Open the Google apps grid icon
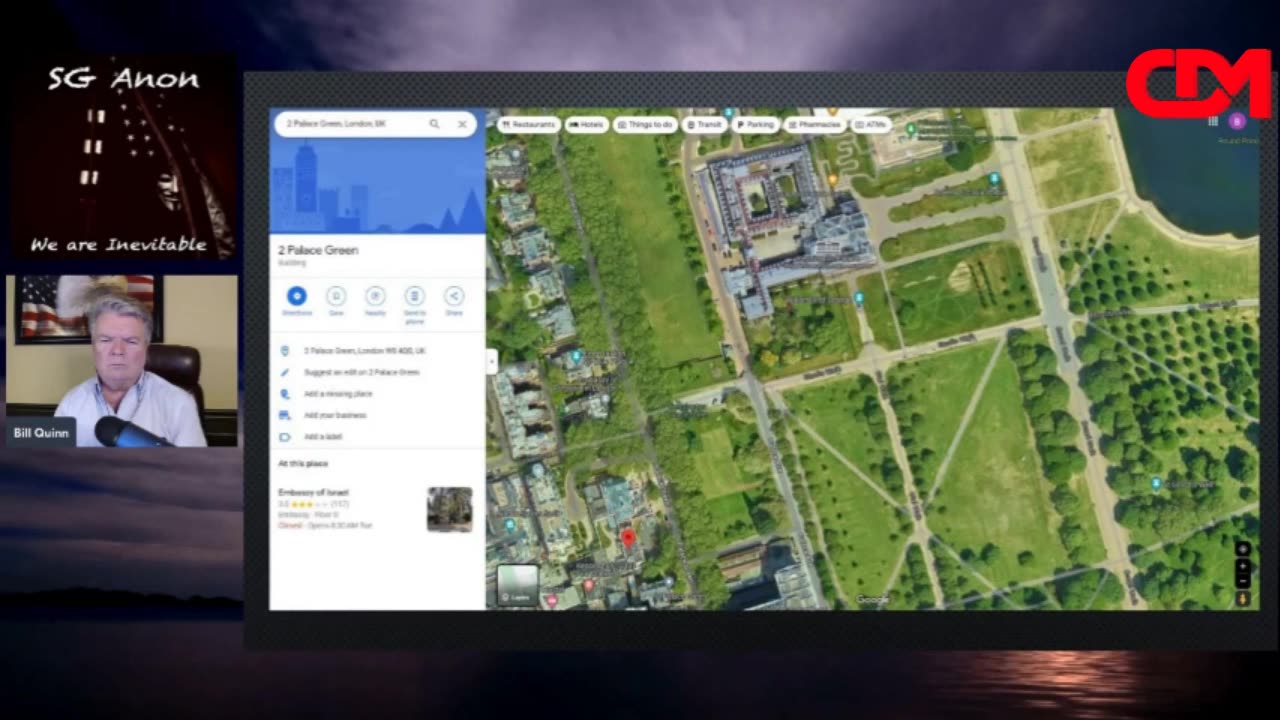The width and height of the screenshot is (1280, 720). pos(1213,121)
